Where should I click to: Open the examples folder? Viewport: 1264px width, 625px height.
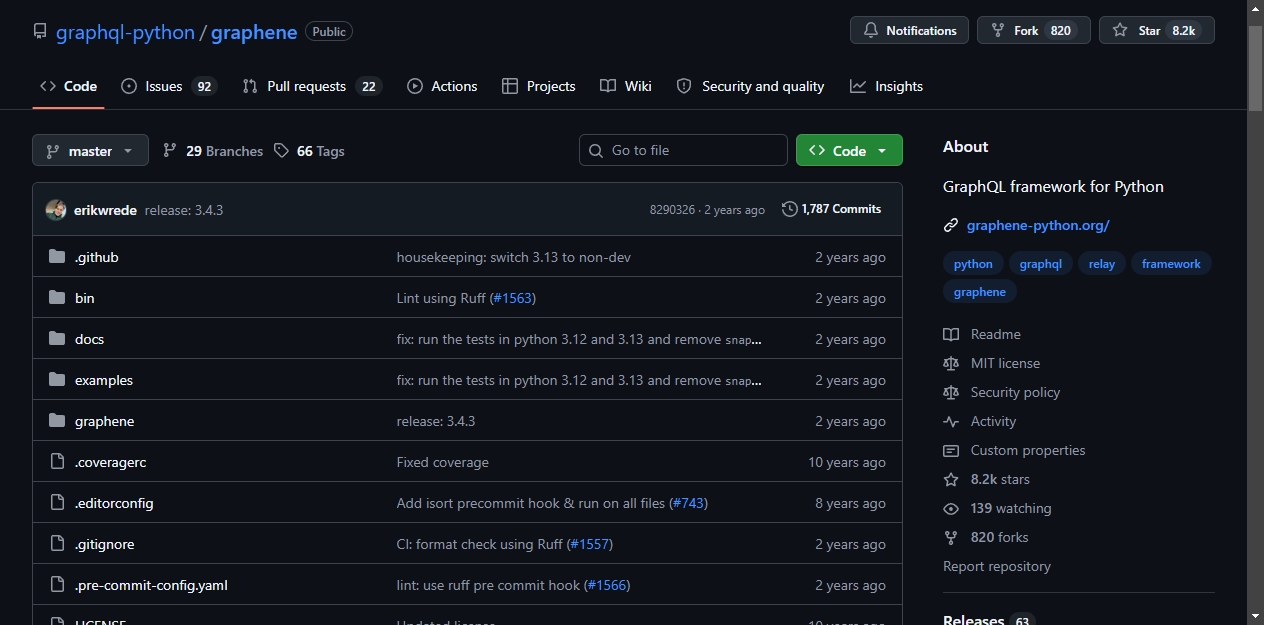pos(104,380)
